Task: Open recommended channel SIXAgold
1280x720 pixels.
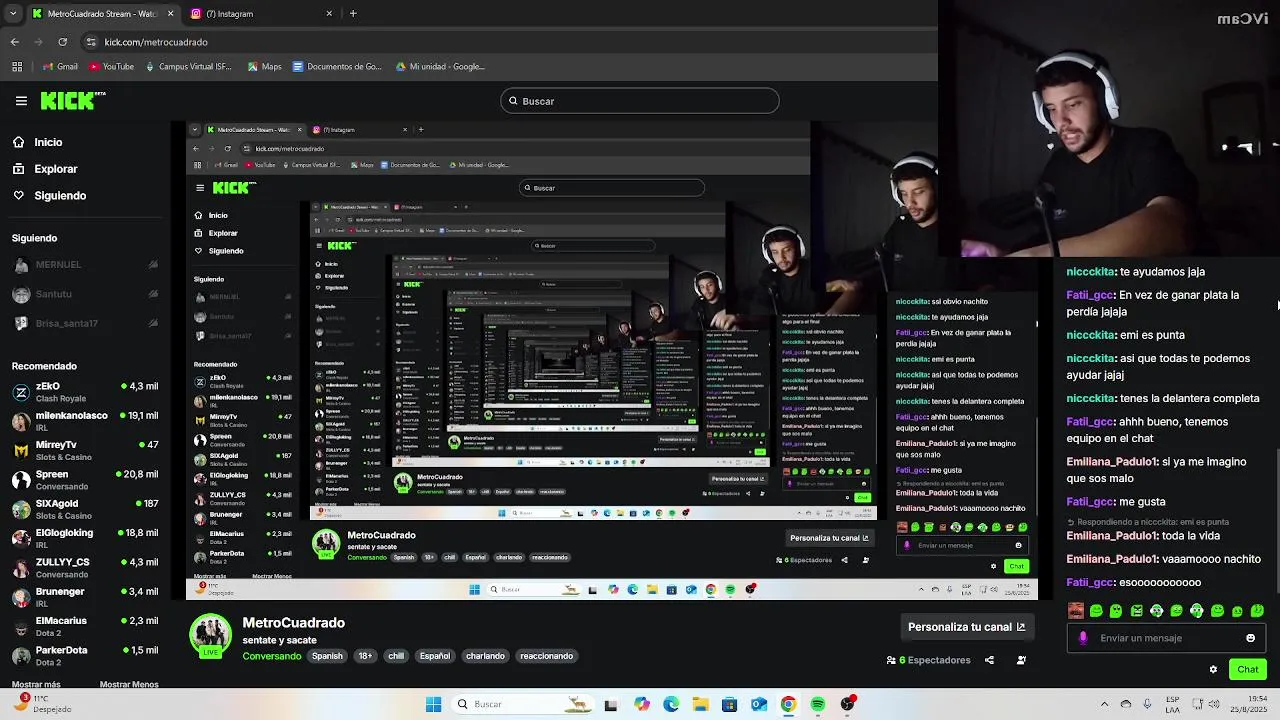Action: point(85,509)
